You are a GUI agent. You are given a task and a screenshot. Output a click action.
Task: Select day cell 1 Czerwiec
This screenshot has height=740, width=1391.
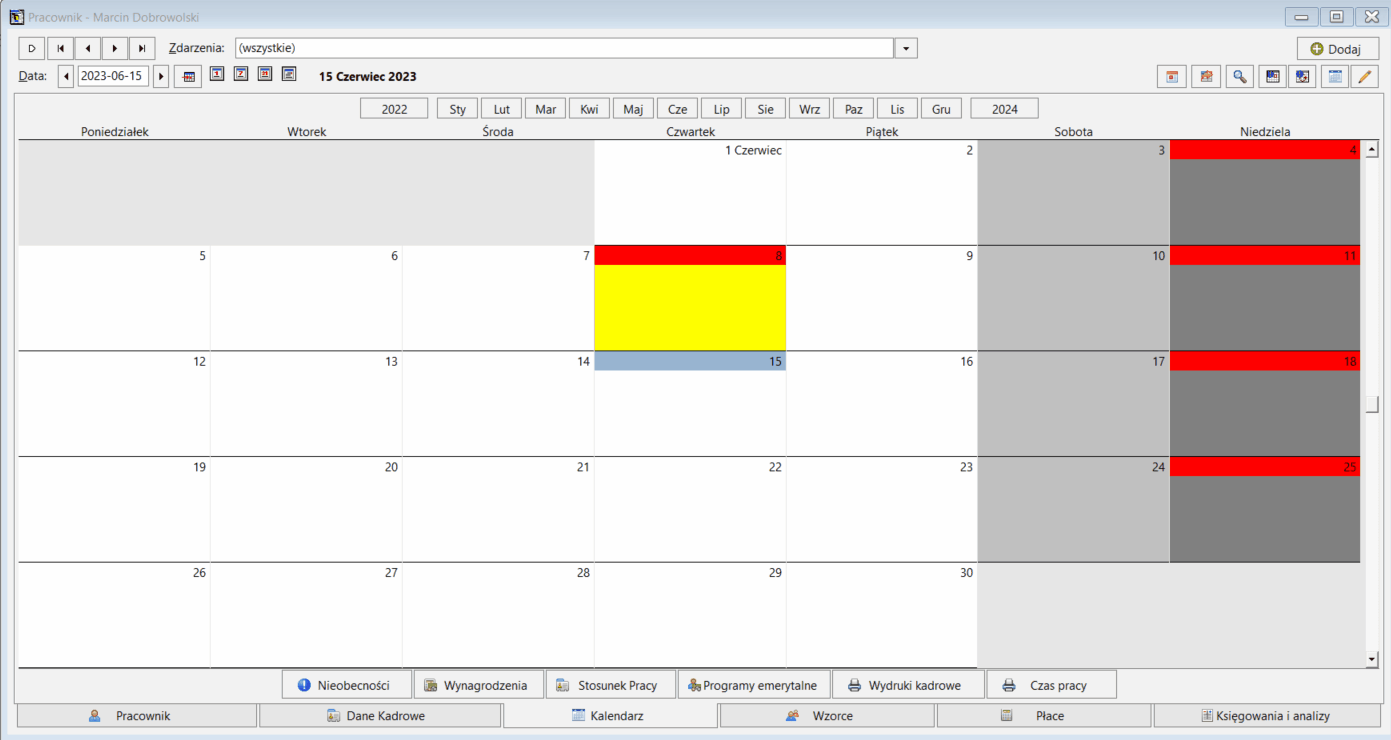(x=690, y=192)
